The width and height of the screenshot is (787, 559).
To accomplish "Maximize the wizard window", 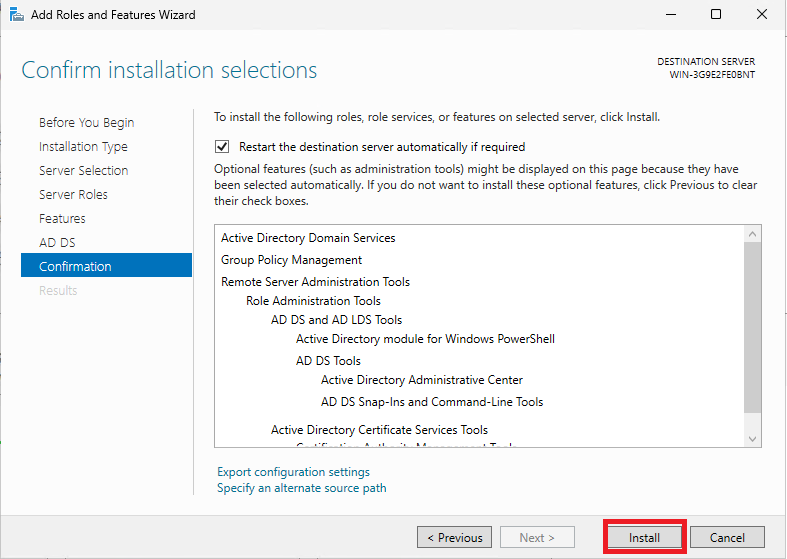I will click(x=716, y=15).
